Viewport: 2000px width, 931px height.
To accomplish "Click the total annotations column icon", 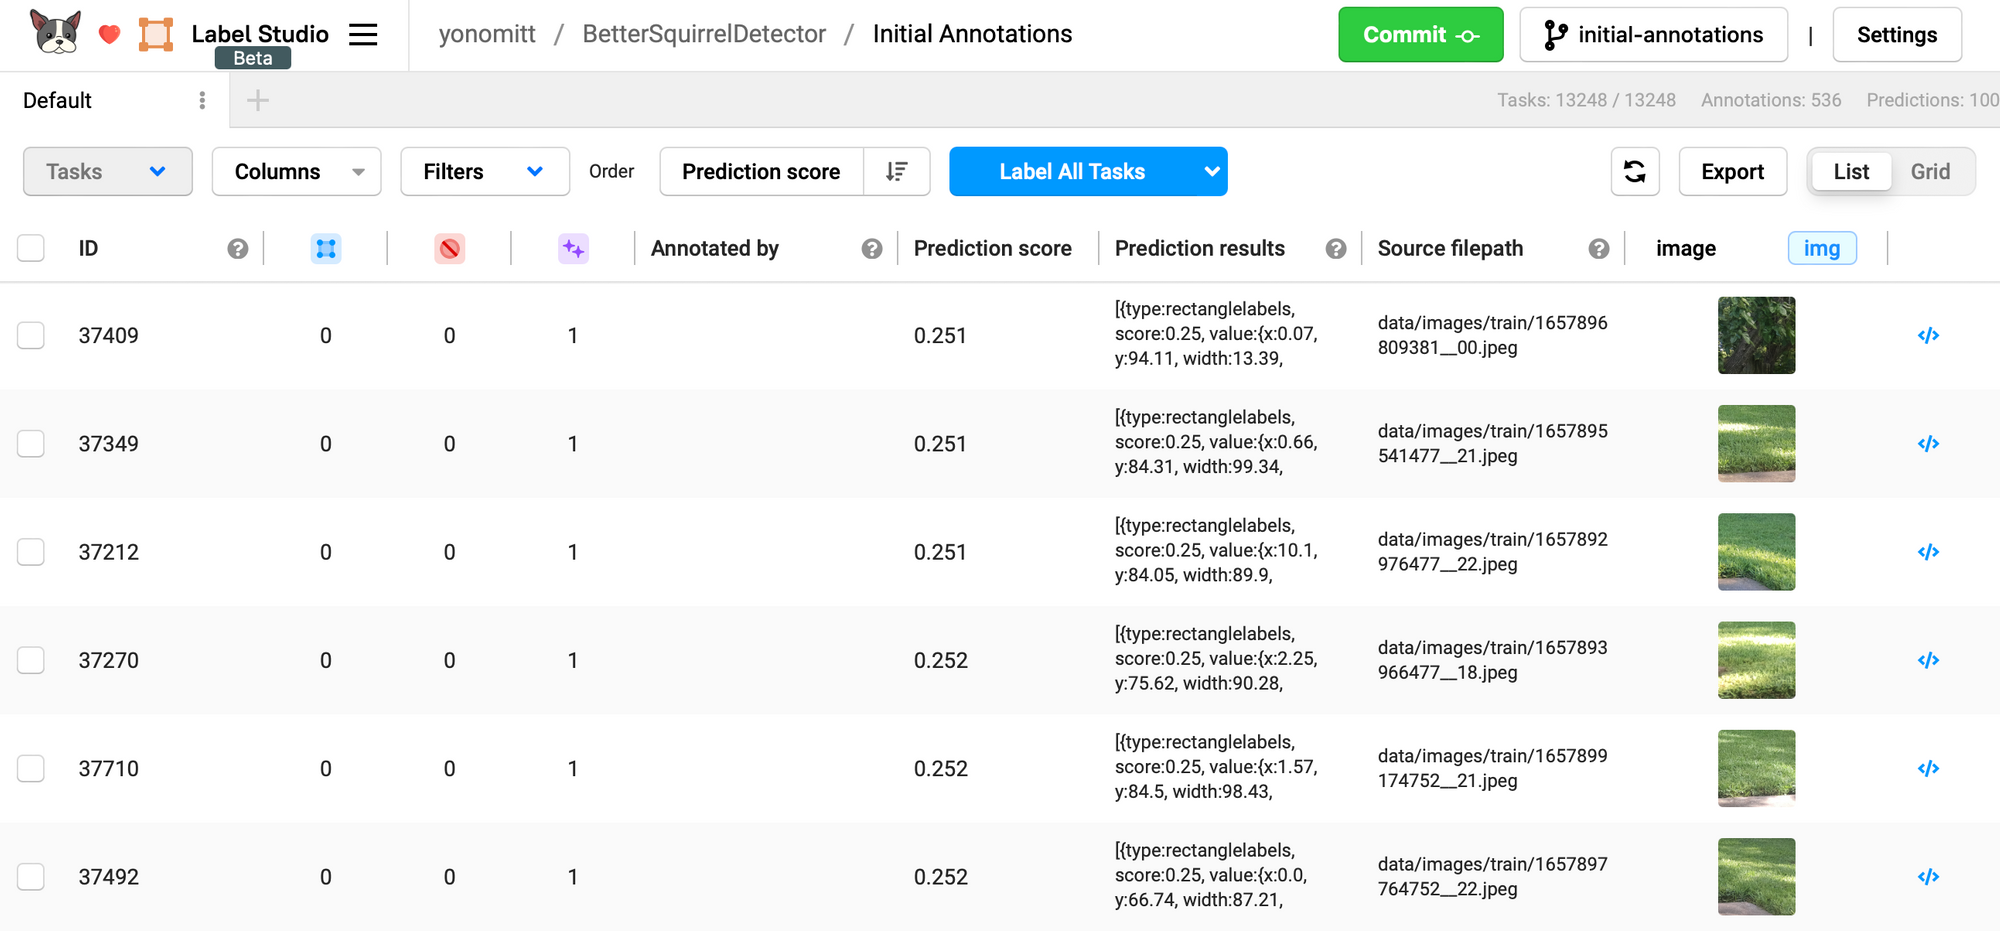I will 326,248.
